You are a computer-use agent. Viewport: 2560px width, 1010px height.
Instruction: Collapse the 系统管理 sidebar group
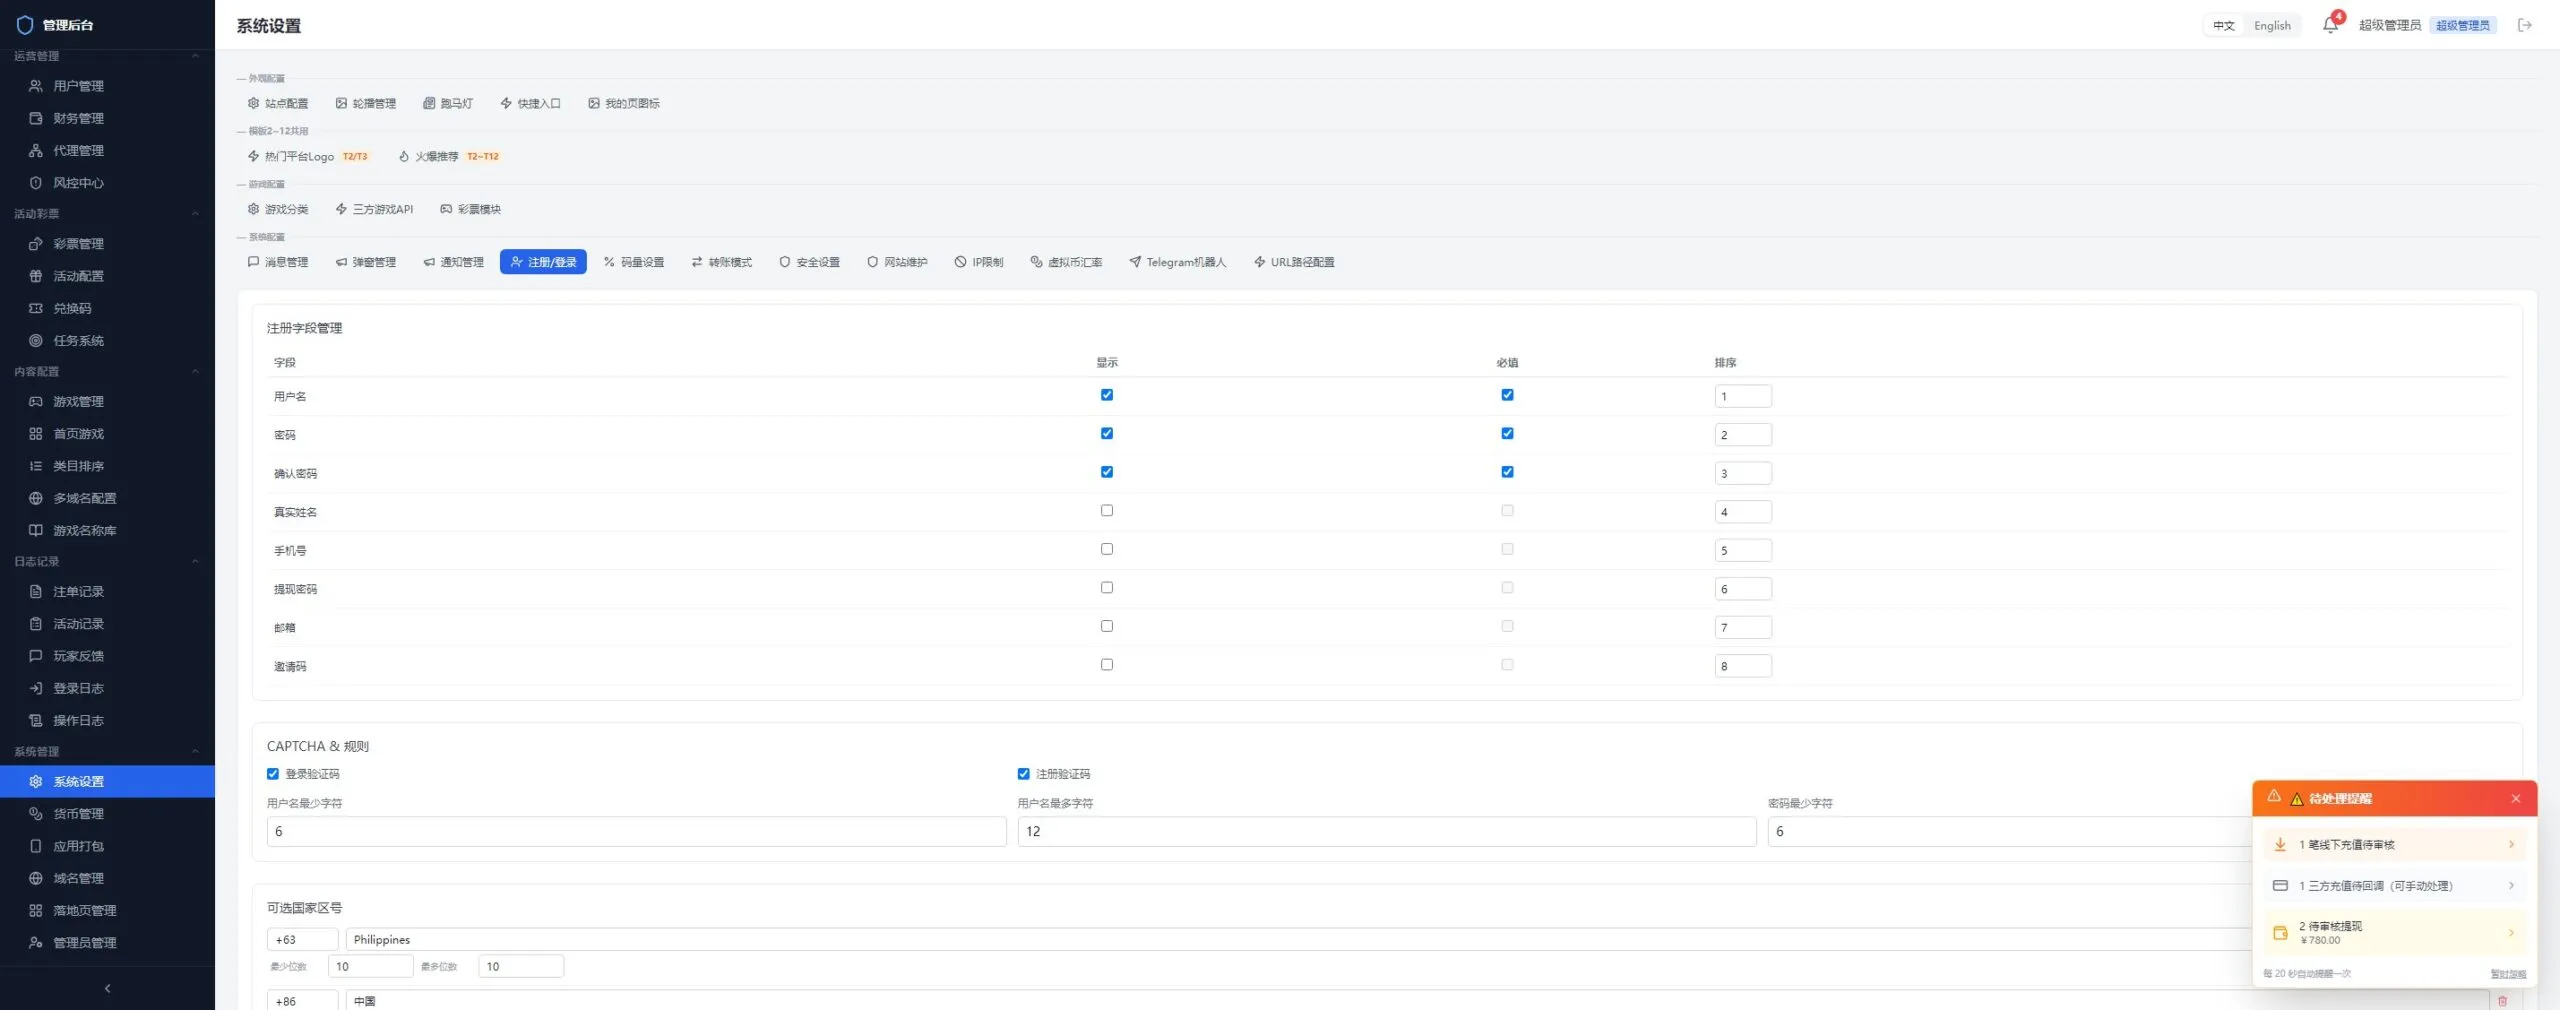[196, 751]
